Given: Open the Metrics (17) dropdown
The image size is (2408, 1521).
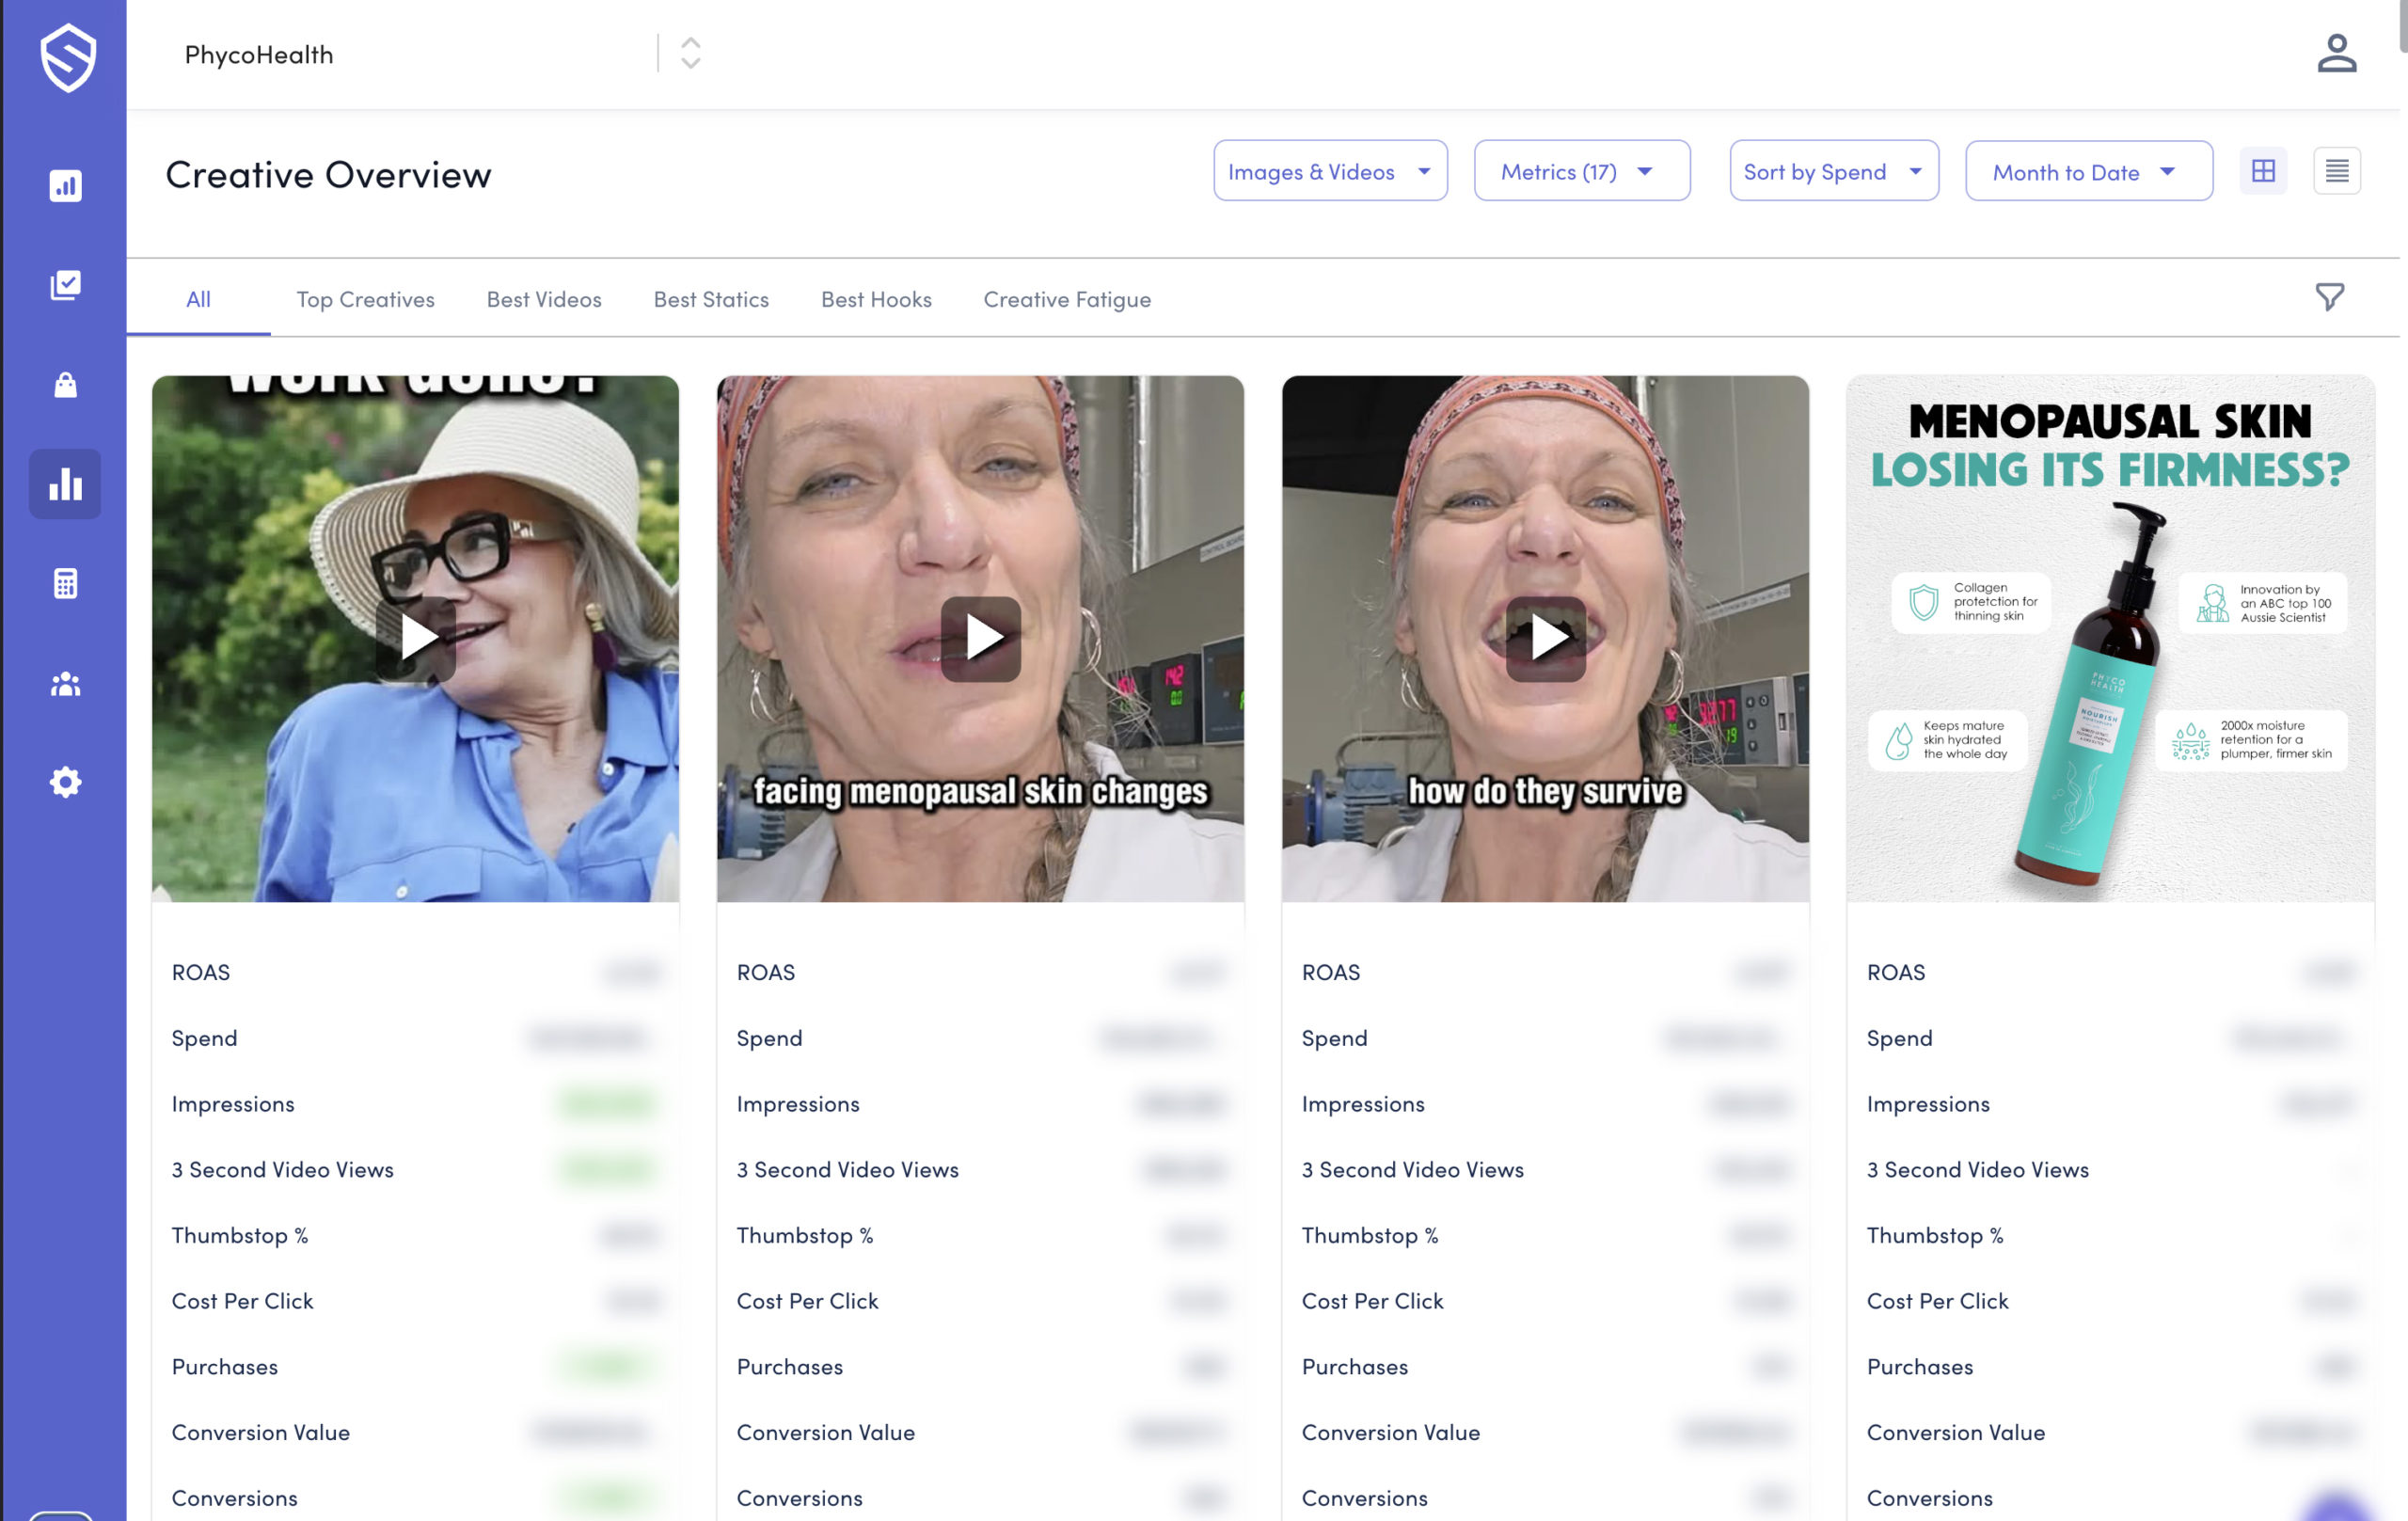Looking at the screenshot, I should [1581, 171].
